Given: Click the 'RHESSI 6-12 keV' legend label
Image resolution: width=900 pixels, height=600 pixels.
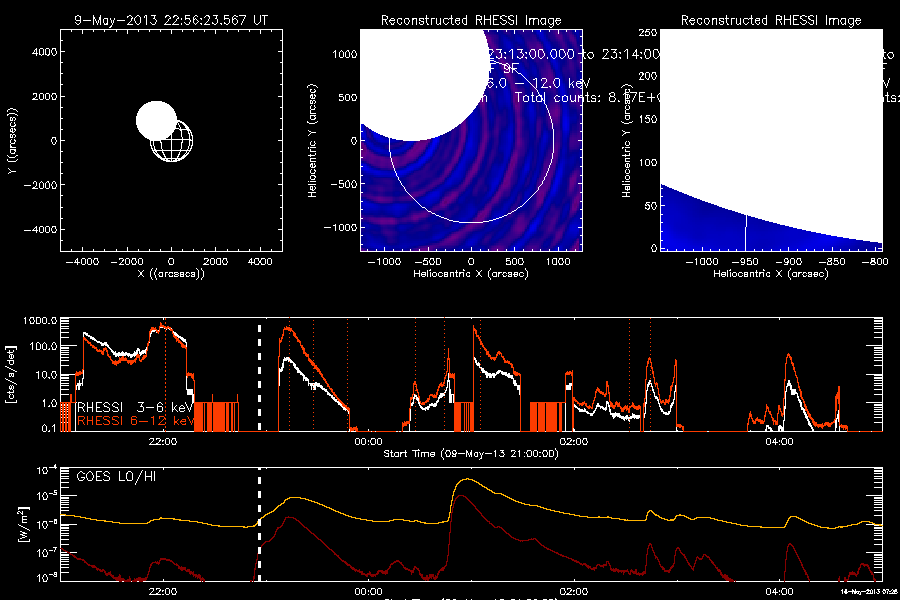Looking at the screenshot, I should click(x=135, y=421).
